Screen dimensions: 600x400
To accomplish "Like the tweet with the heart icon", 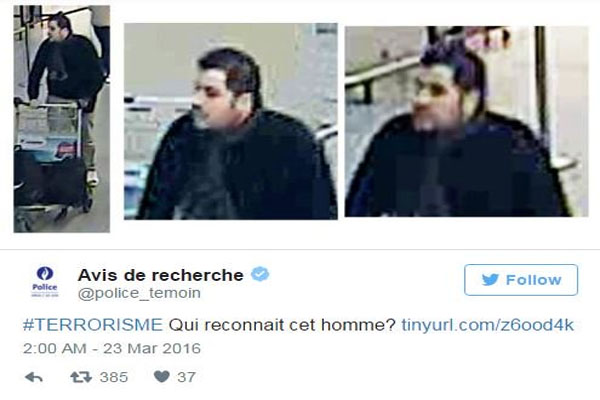I will coord(161,377).
